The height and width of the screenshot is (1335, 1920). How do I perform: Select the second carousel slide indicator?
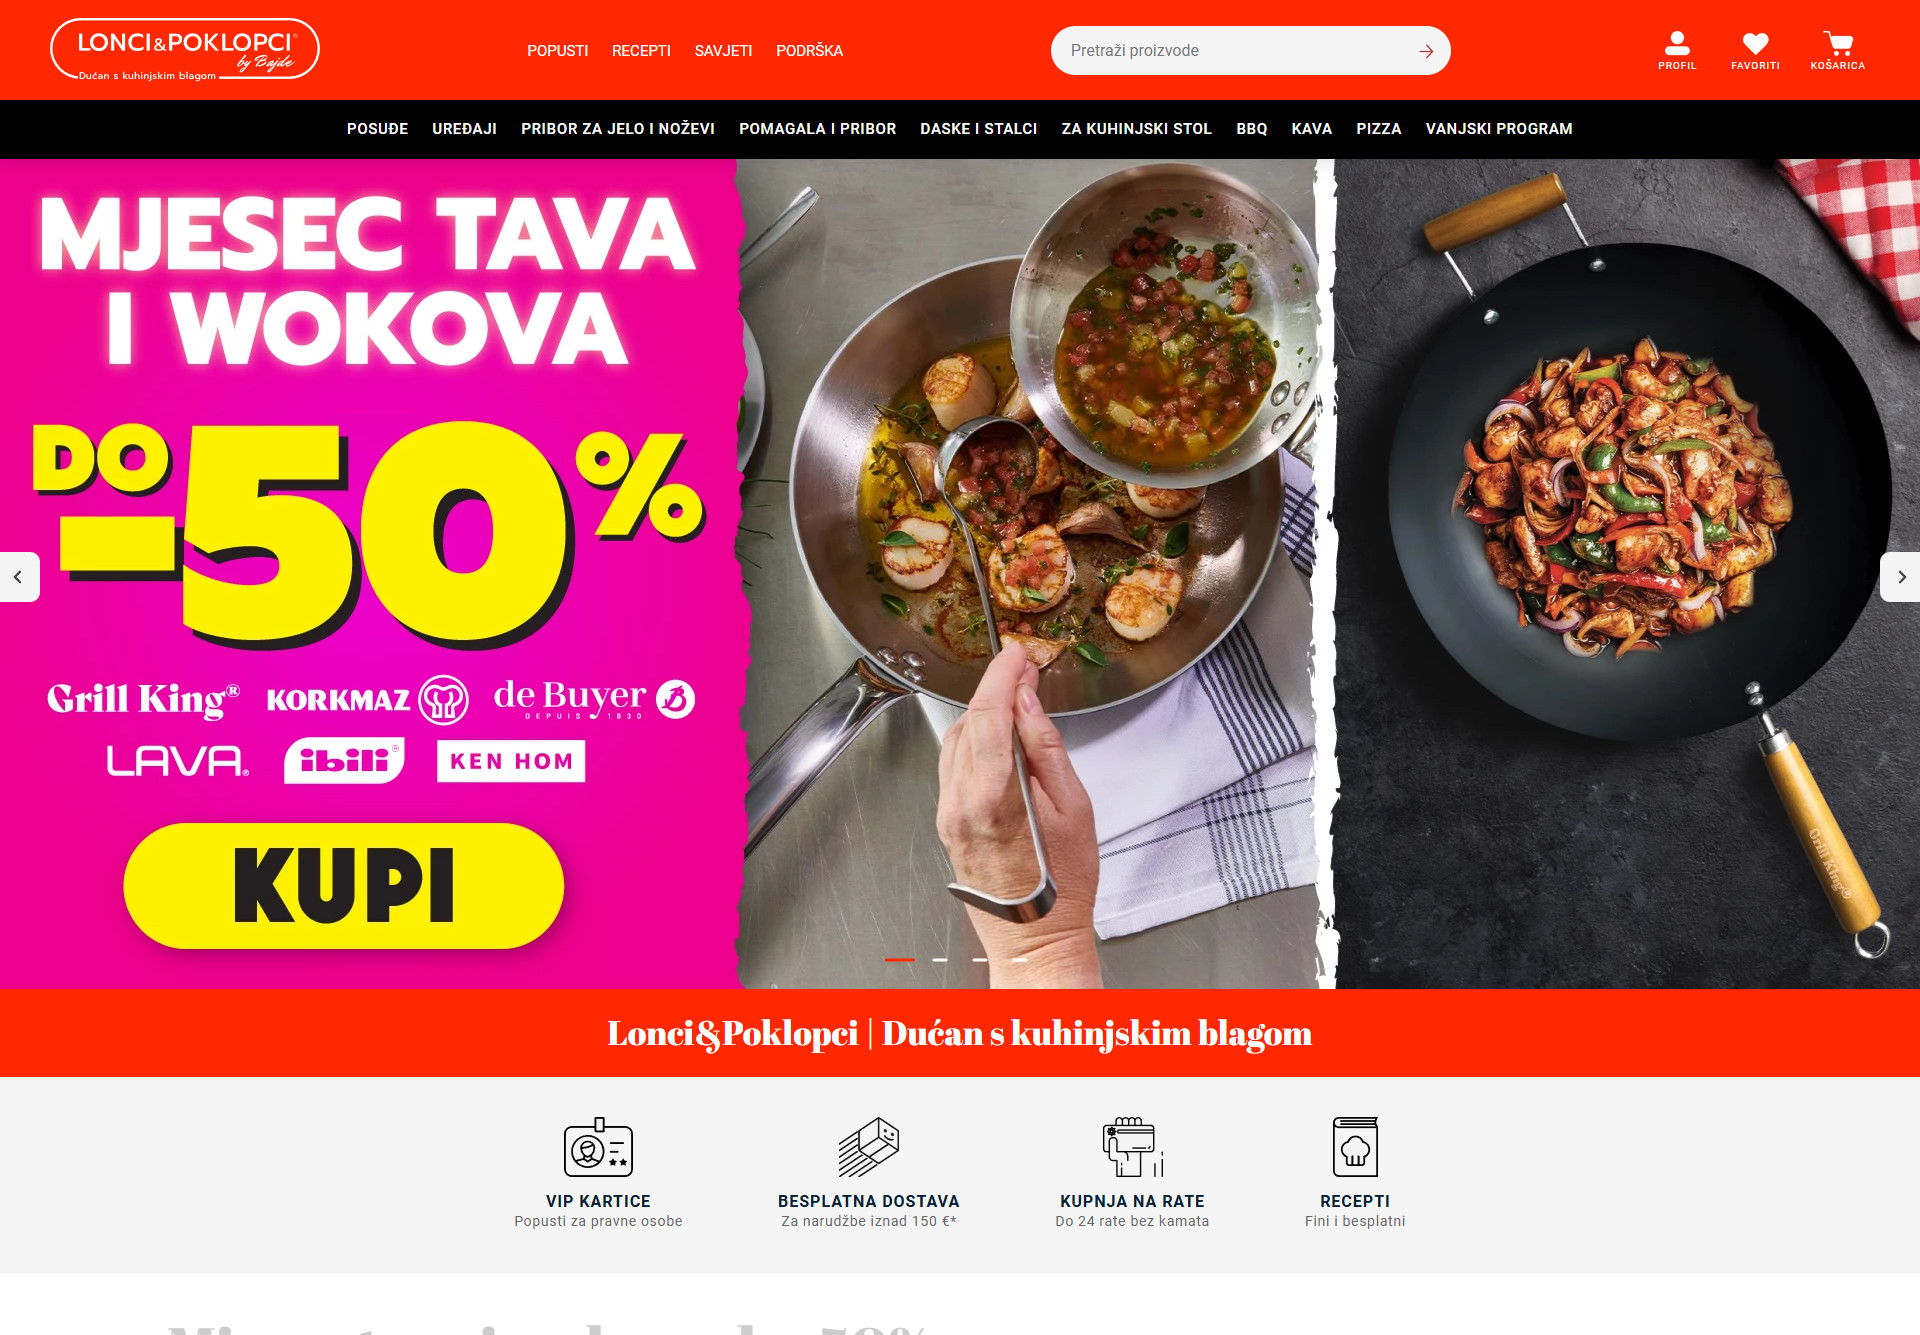[940, 960]
